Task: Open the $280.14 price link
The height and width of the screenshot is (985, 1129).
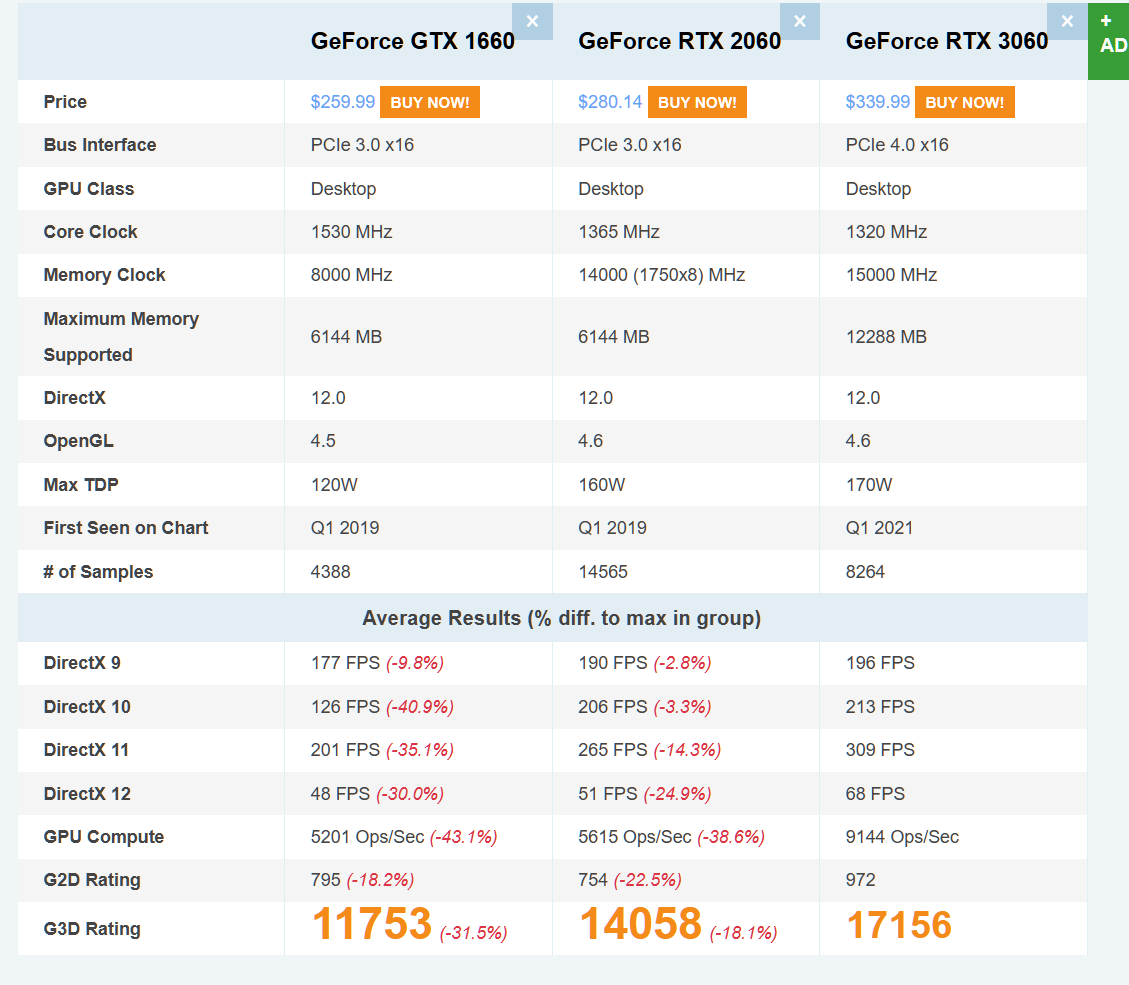Action: 610,102
